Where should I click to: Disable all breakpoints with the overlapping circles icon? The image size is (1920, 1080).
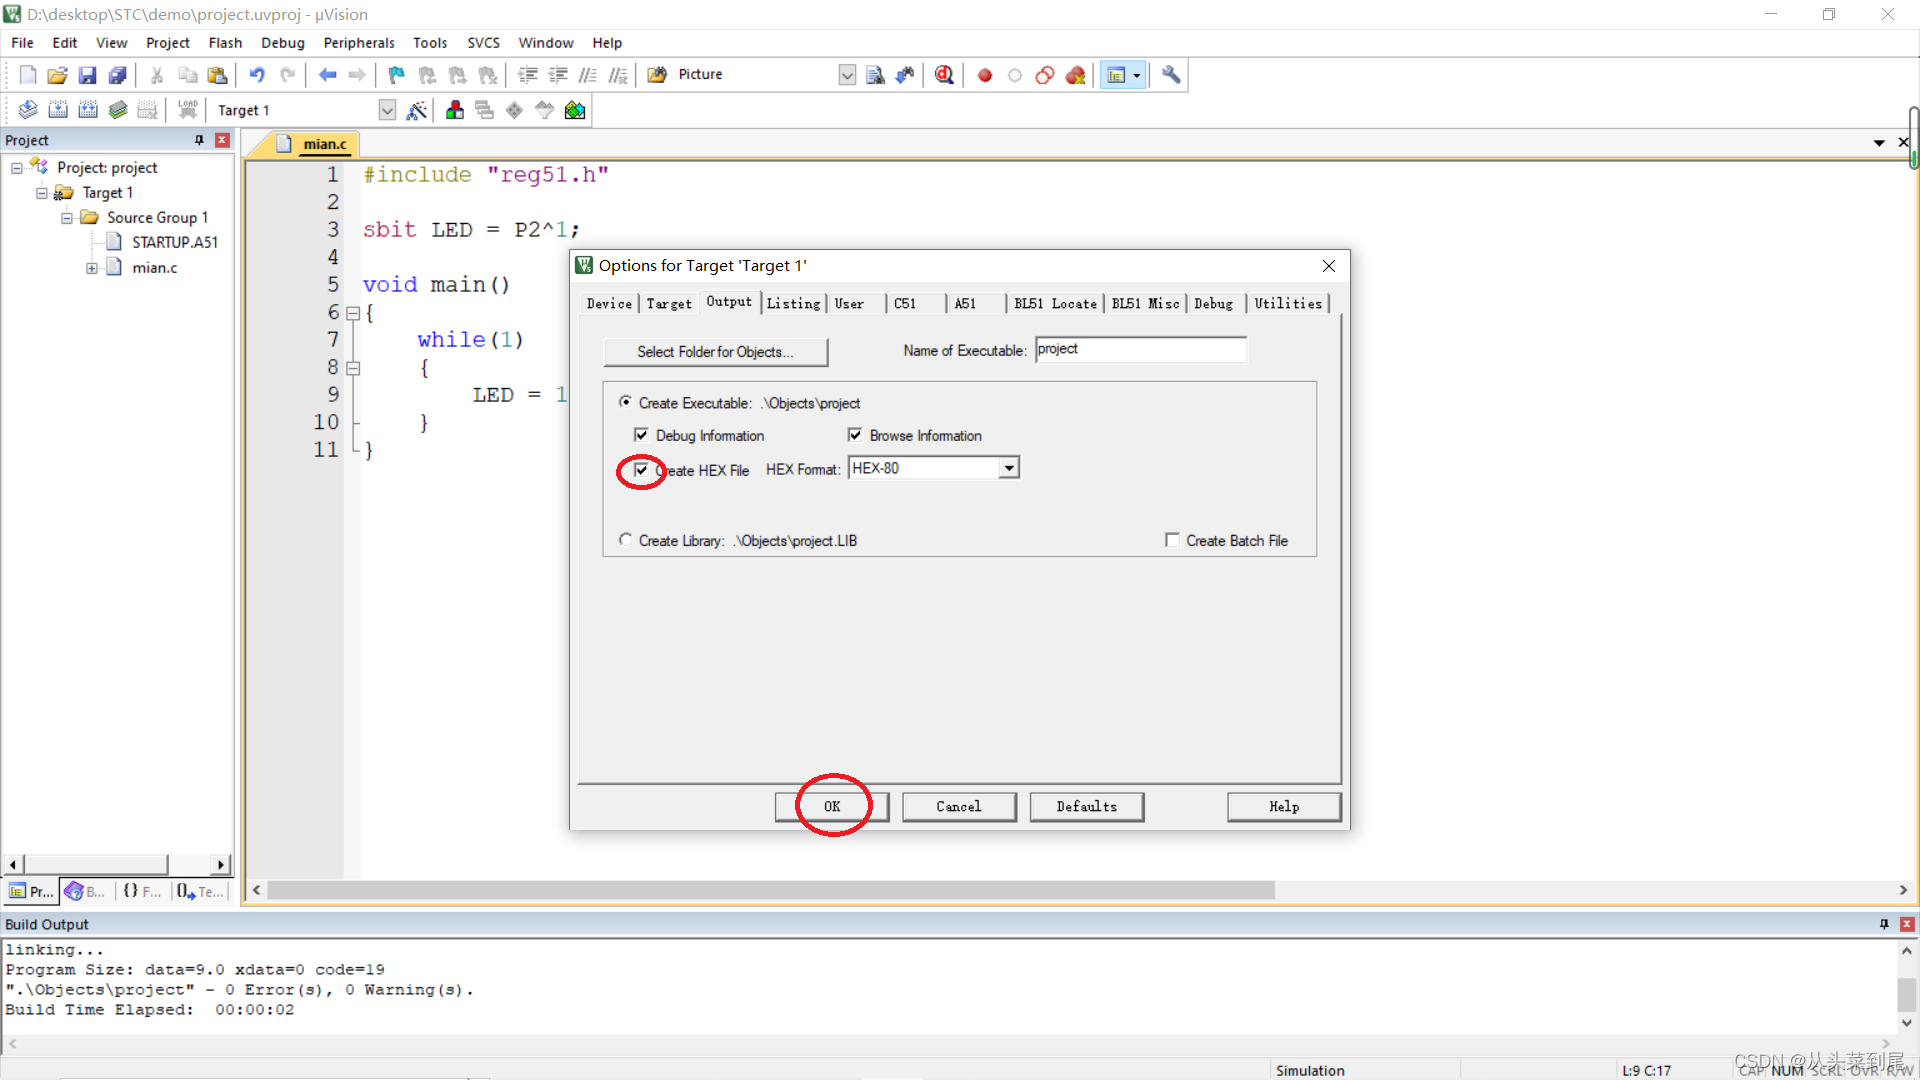(1045, 75)
